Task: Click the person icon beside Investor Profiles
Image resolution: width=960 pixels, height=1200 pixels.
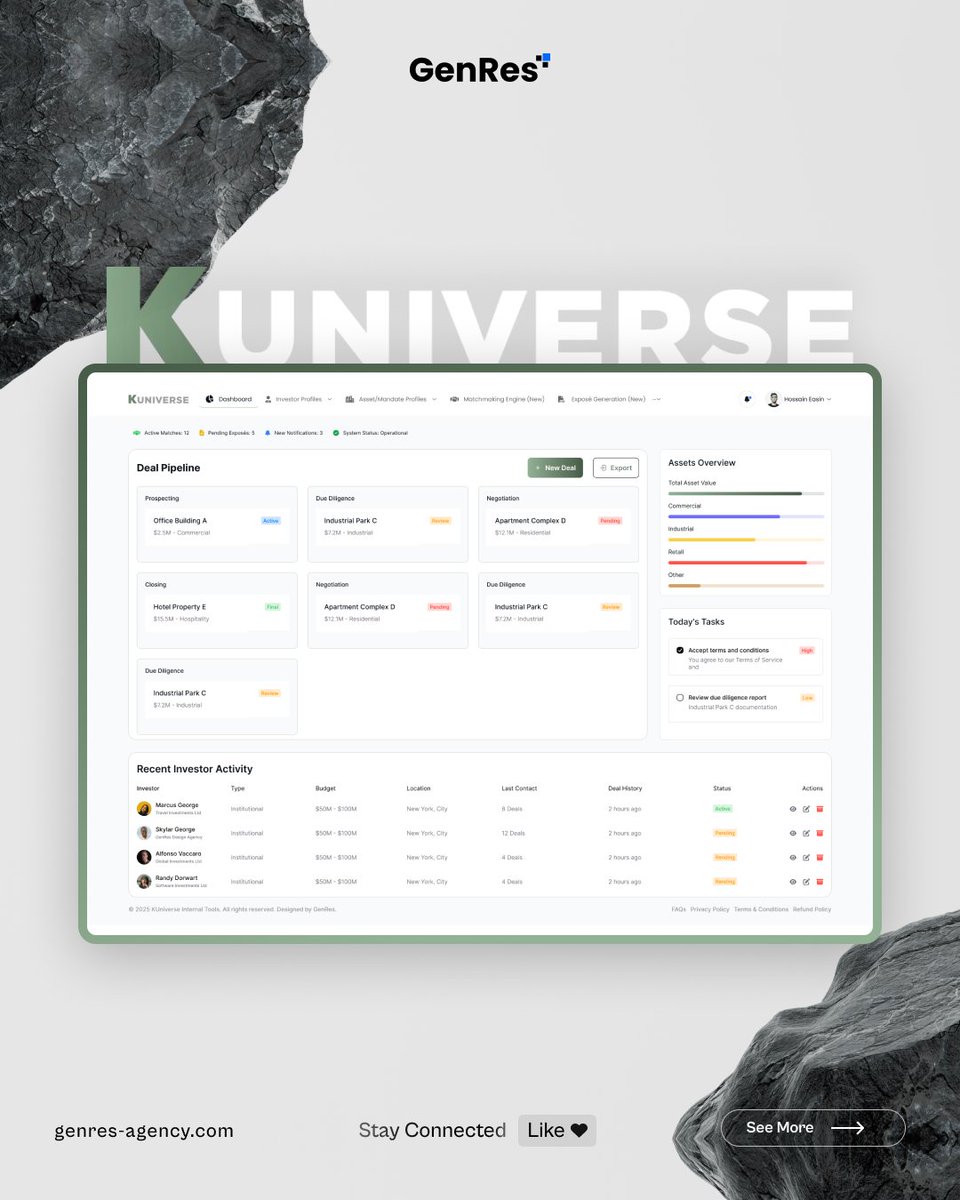Action: point(268,399)
